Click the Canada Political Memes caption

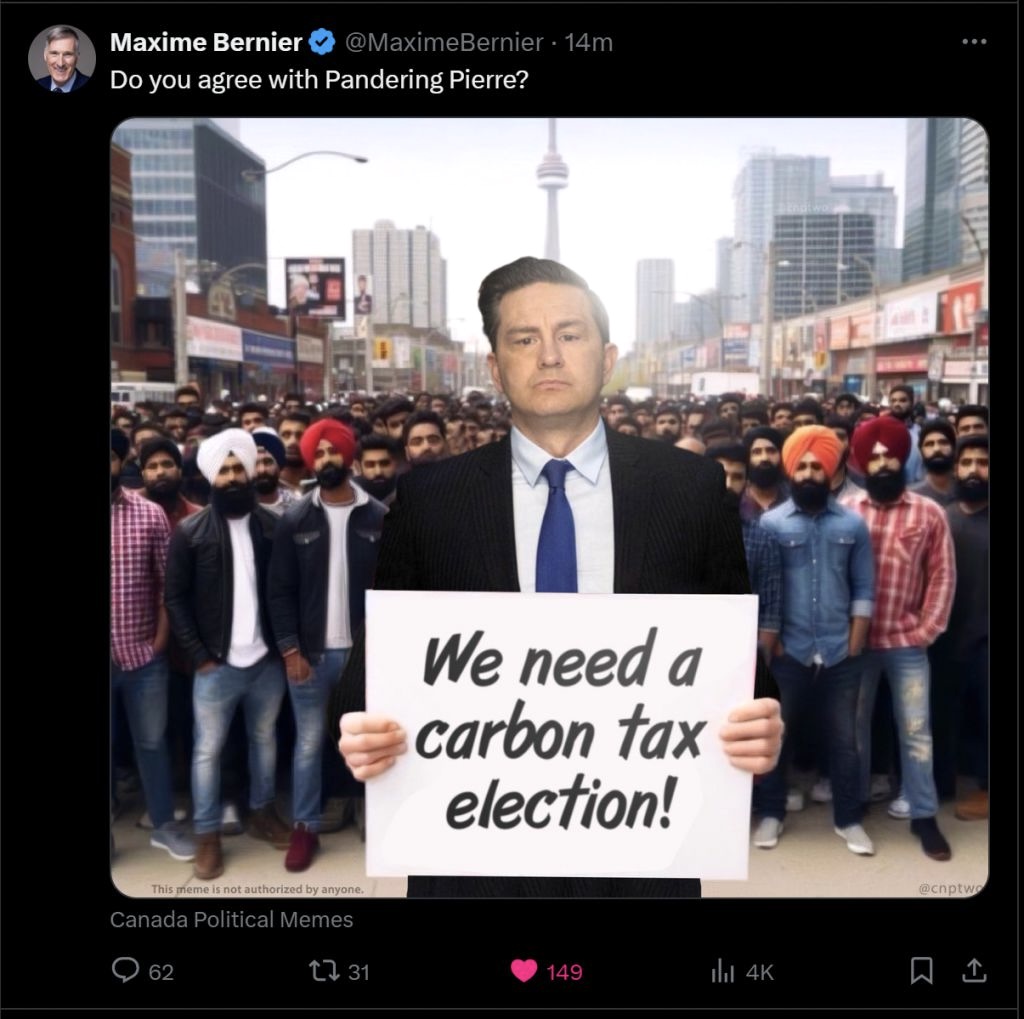click(231, 920)
